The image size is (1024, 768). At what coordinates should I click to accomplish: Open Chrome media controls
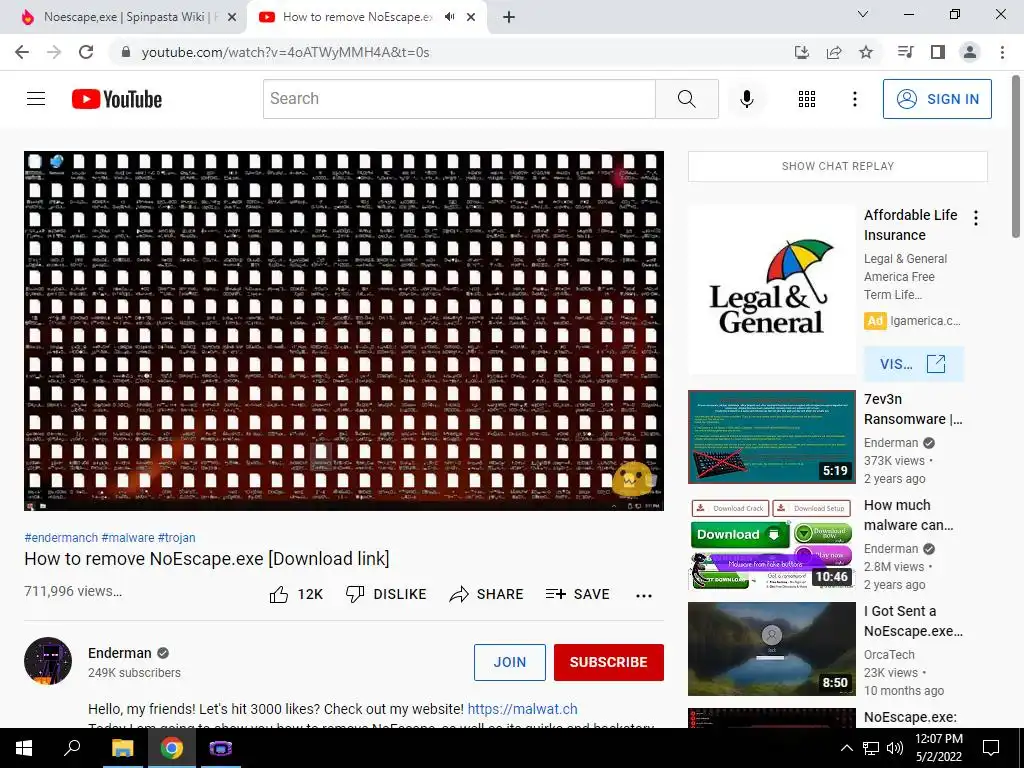point(905,52)
